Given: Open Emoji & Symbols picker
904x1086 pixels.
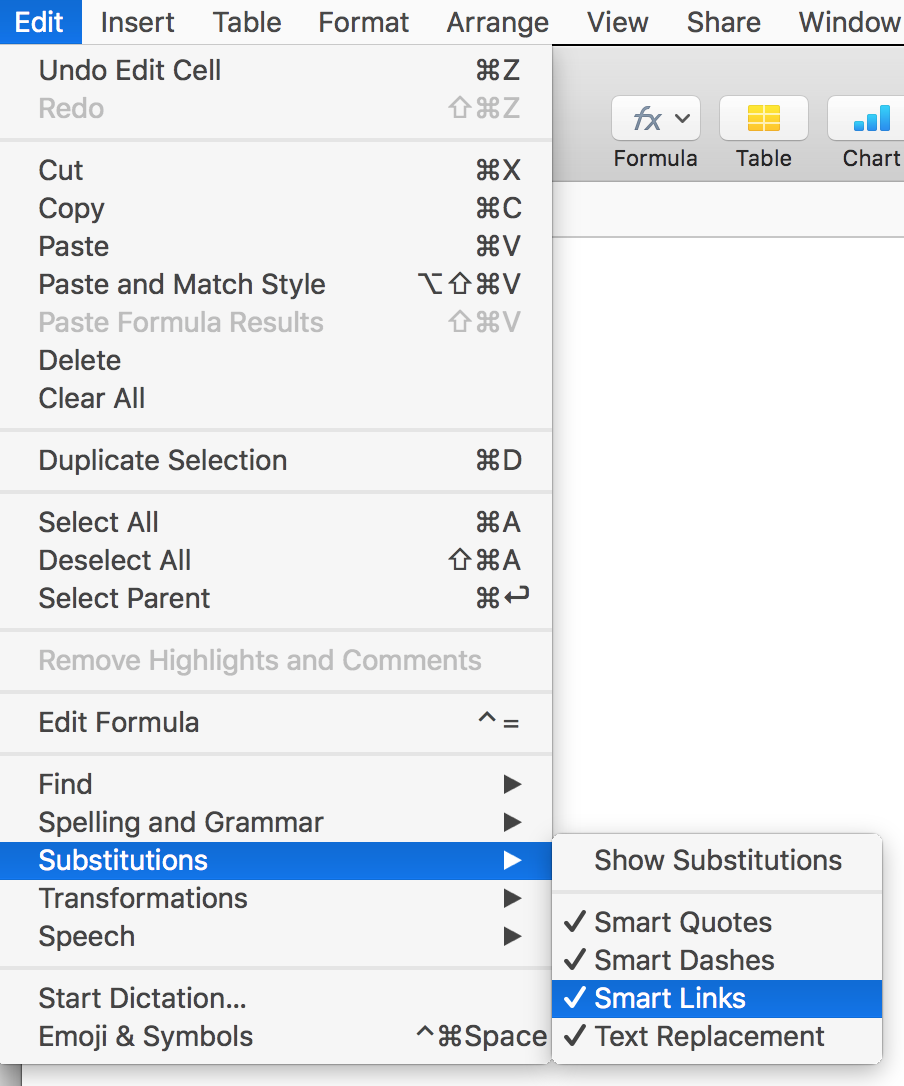Looking at the screenshot, I should 146,1036.
